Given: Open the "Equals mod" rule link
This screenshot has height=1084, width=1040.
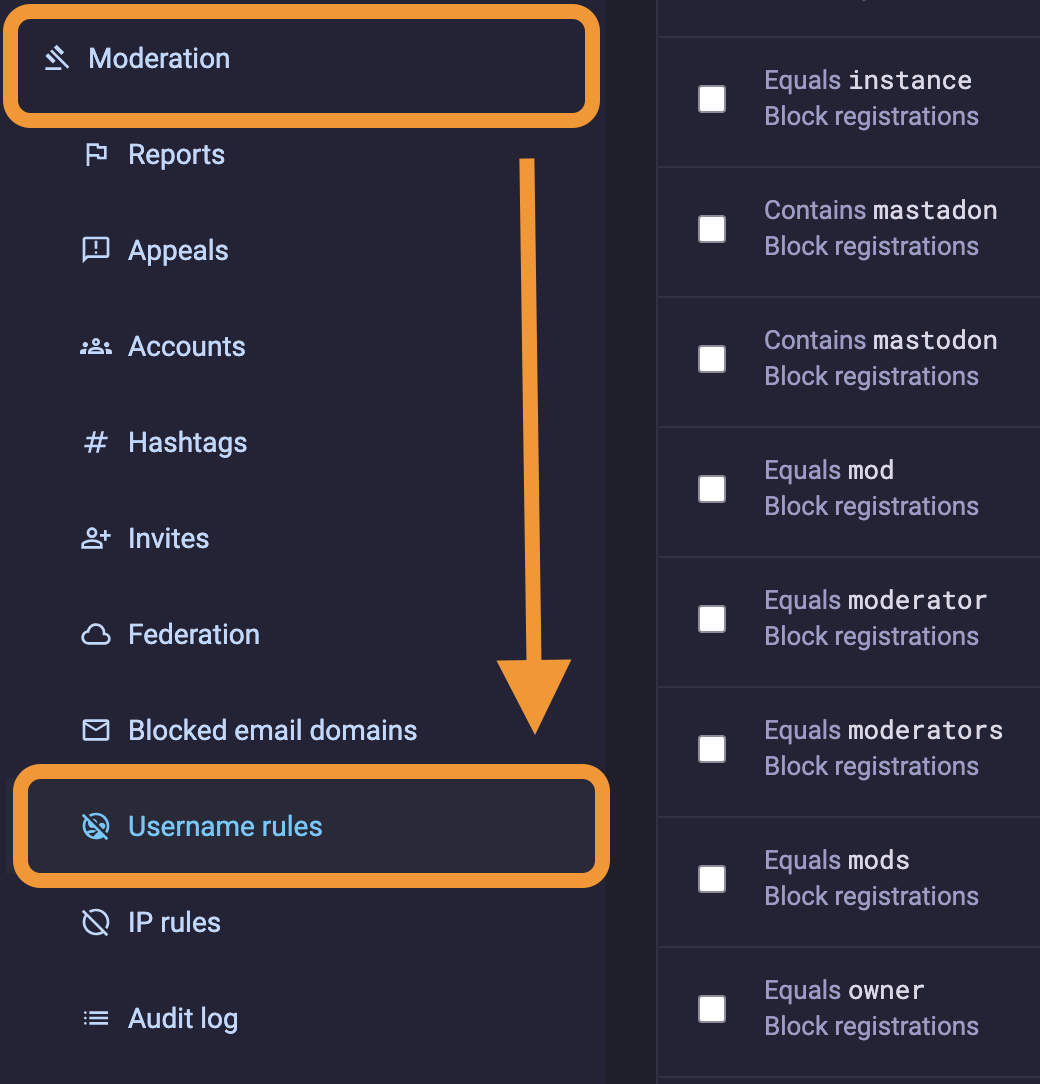Looking at the screenshot, I should pyautogui.click(x=829, y=471).
